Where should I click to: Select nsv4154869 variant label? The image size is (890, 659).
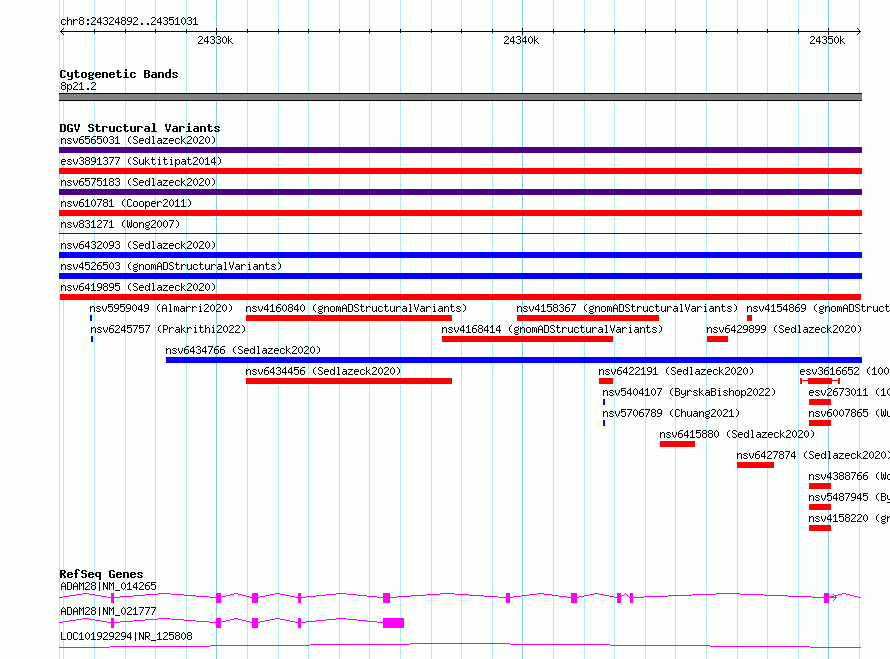(818, 308)
